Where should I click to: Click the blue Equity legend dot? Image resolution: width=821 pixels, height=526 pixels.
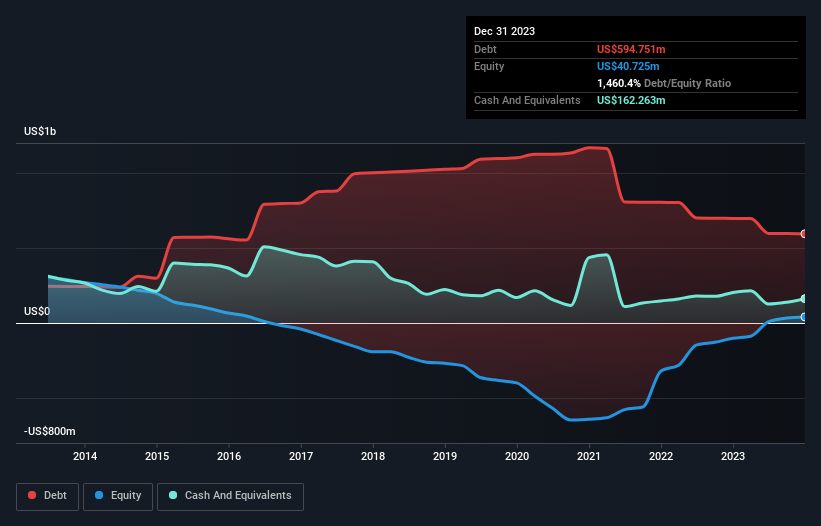[99, 495]
